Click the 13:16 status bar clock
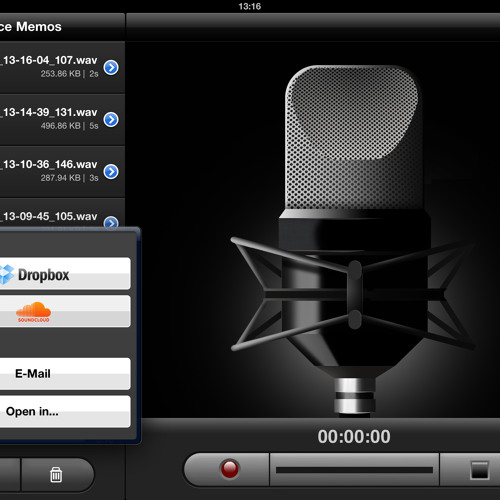The height and width of the screenshot is (500, 500). click(250, 6)
